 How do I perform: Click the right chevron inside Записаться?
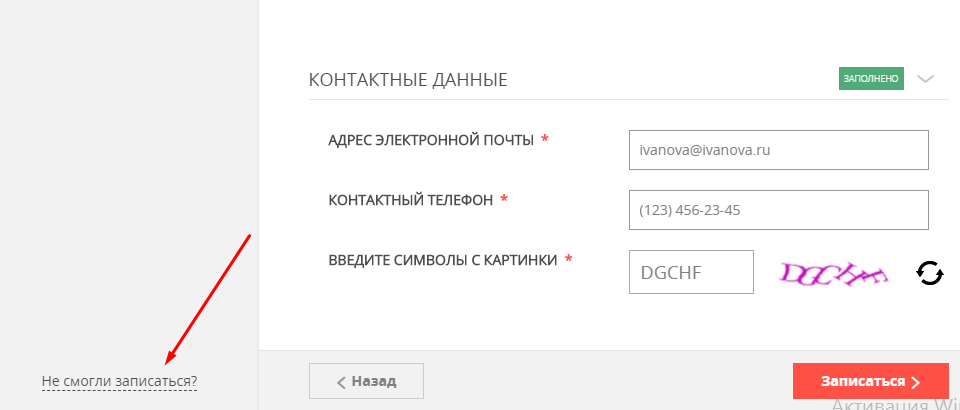(915, 382)
